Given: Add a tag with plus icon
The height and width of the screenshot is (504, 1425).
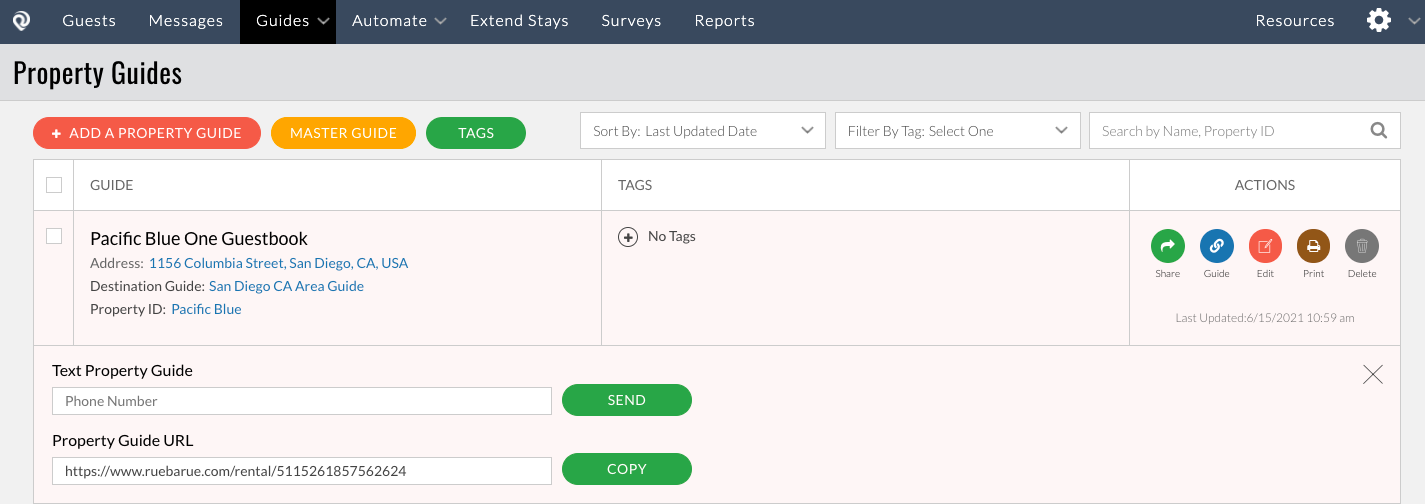Looking at the screenshot, I should pos(628,237).
